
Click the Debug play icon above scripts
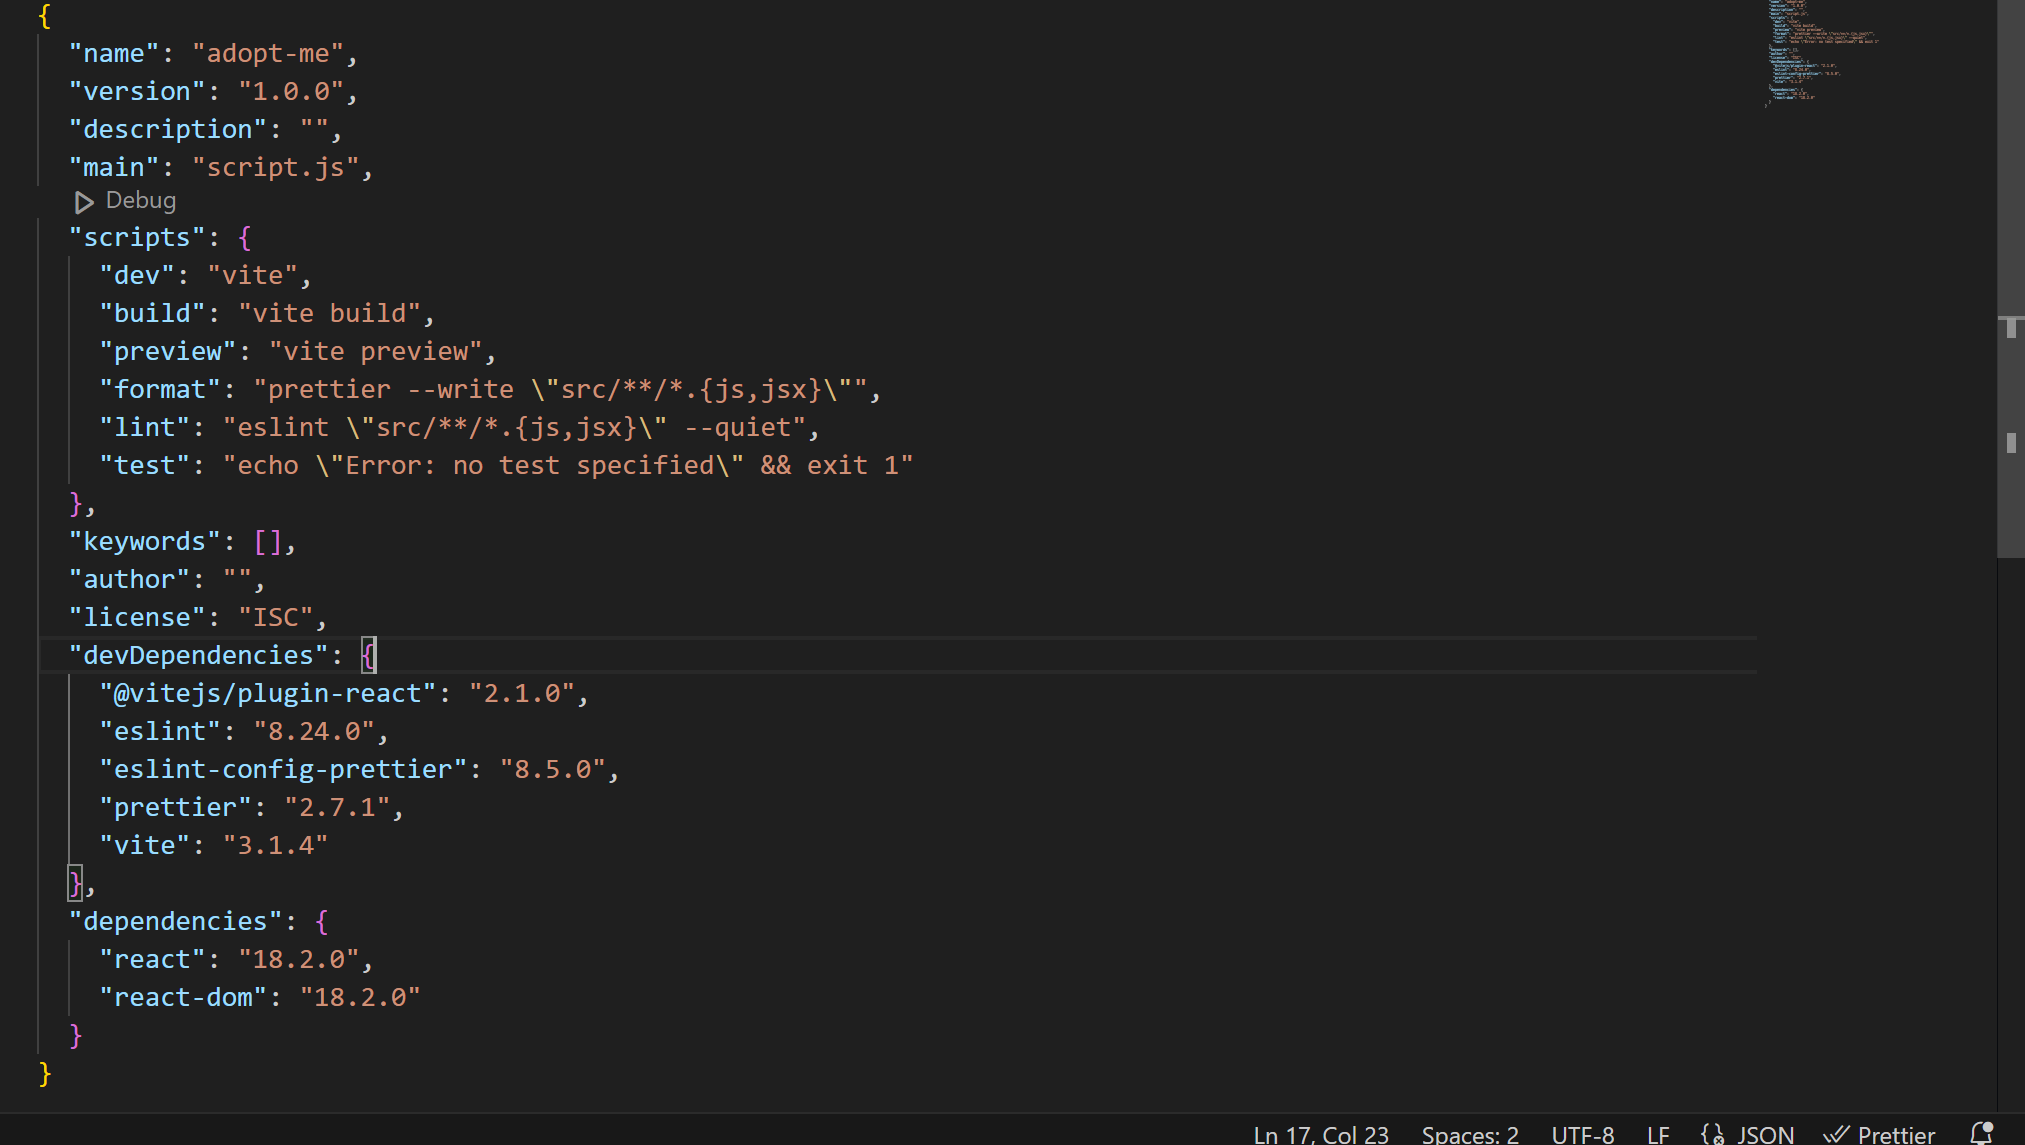[x=84, y=202]
